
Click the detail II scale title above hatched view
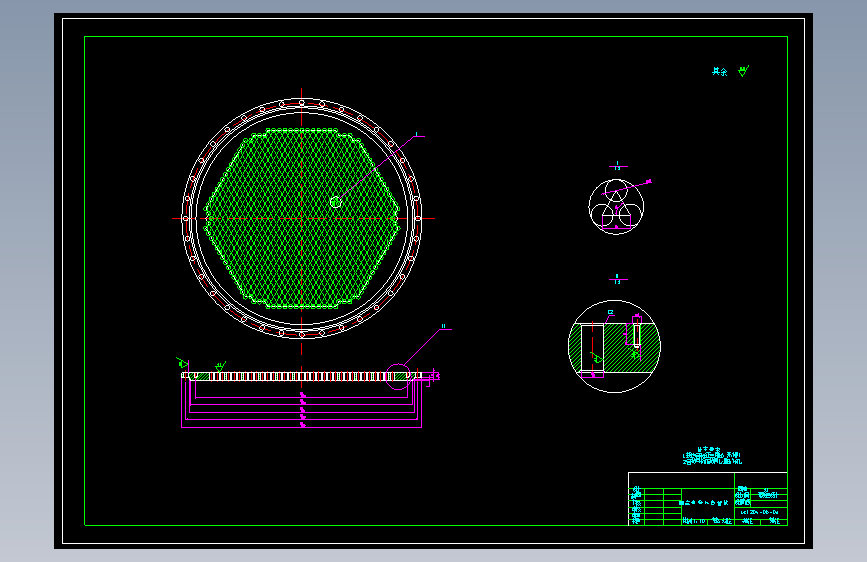tap(618, 279)
